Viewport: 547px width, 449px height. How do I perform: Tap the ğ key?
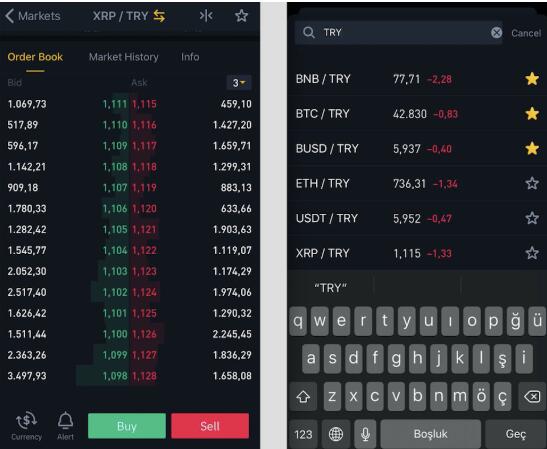[515, 321]
